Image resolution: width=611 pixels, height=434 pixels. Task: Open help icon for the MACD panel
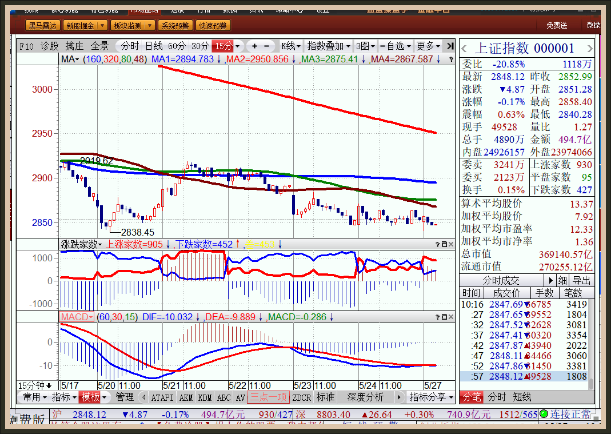click(x=438, y=317)
